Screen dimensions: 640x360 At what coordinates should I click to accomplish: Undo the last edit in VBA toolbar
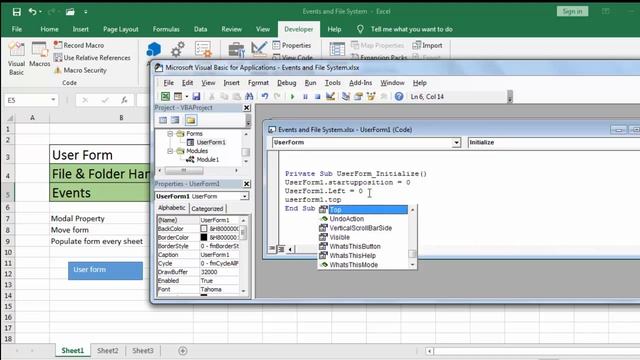264,96
